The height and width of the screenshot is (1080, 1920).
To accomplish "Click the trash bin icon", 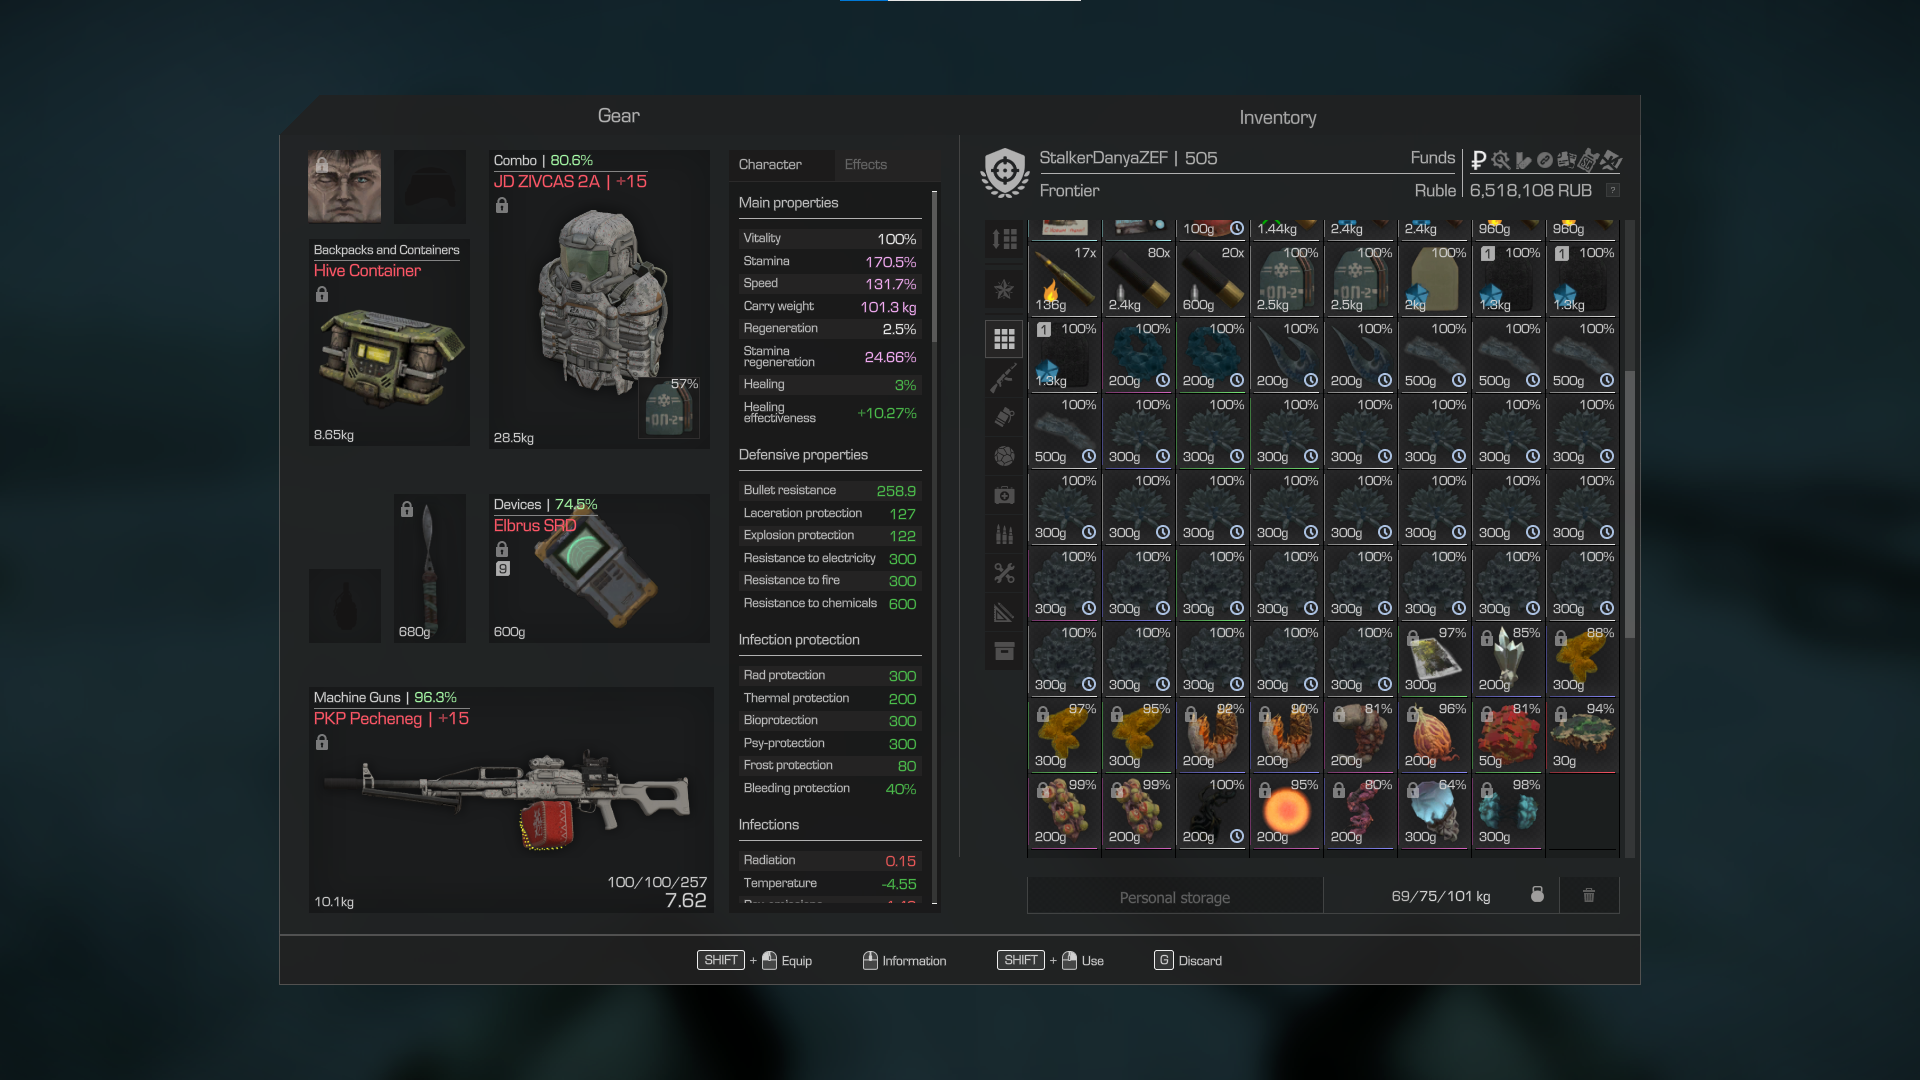I will click(x=1589, y=895).
